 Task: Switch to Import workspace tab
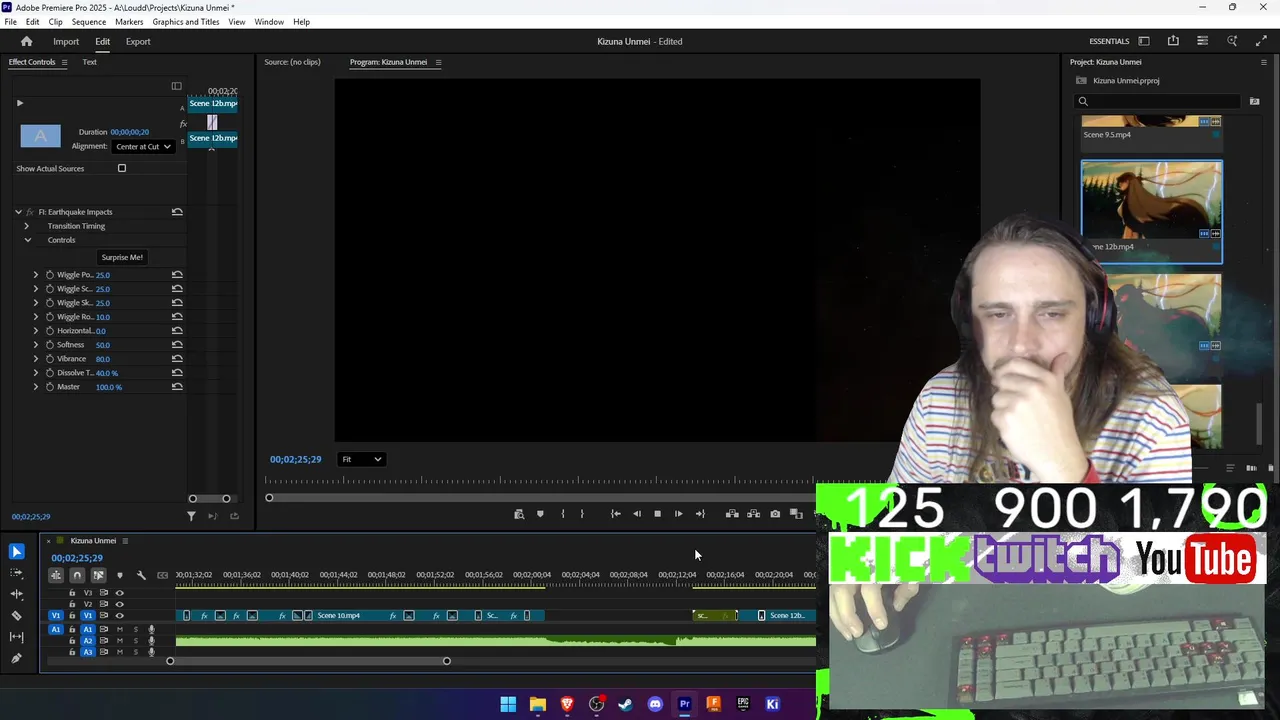[x=66, y=41]
